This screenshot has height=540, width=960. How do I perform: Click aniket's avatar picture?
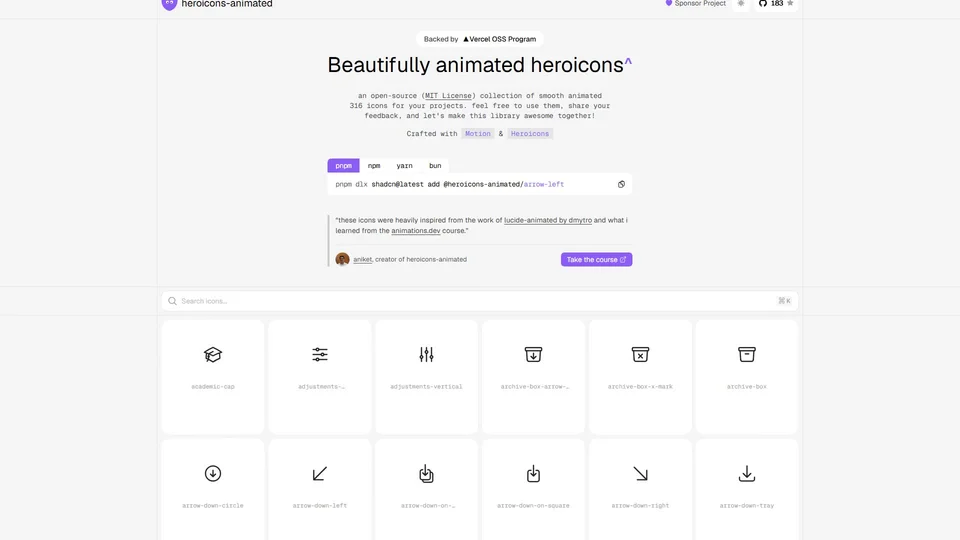(x=342, y=259)
